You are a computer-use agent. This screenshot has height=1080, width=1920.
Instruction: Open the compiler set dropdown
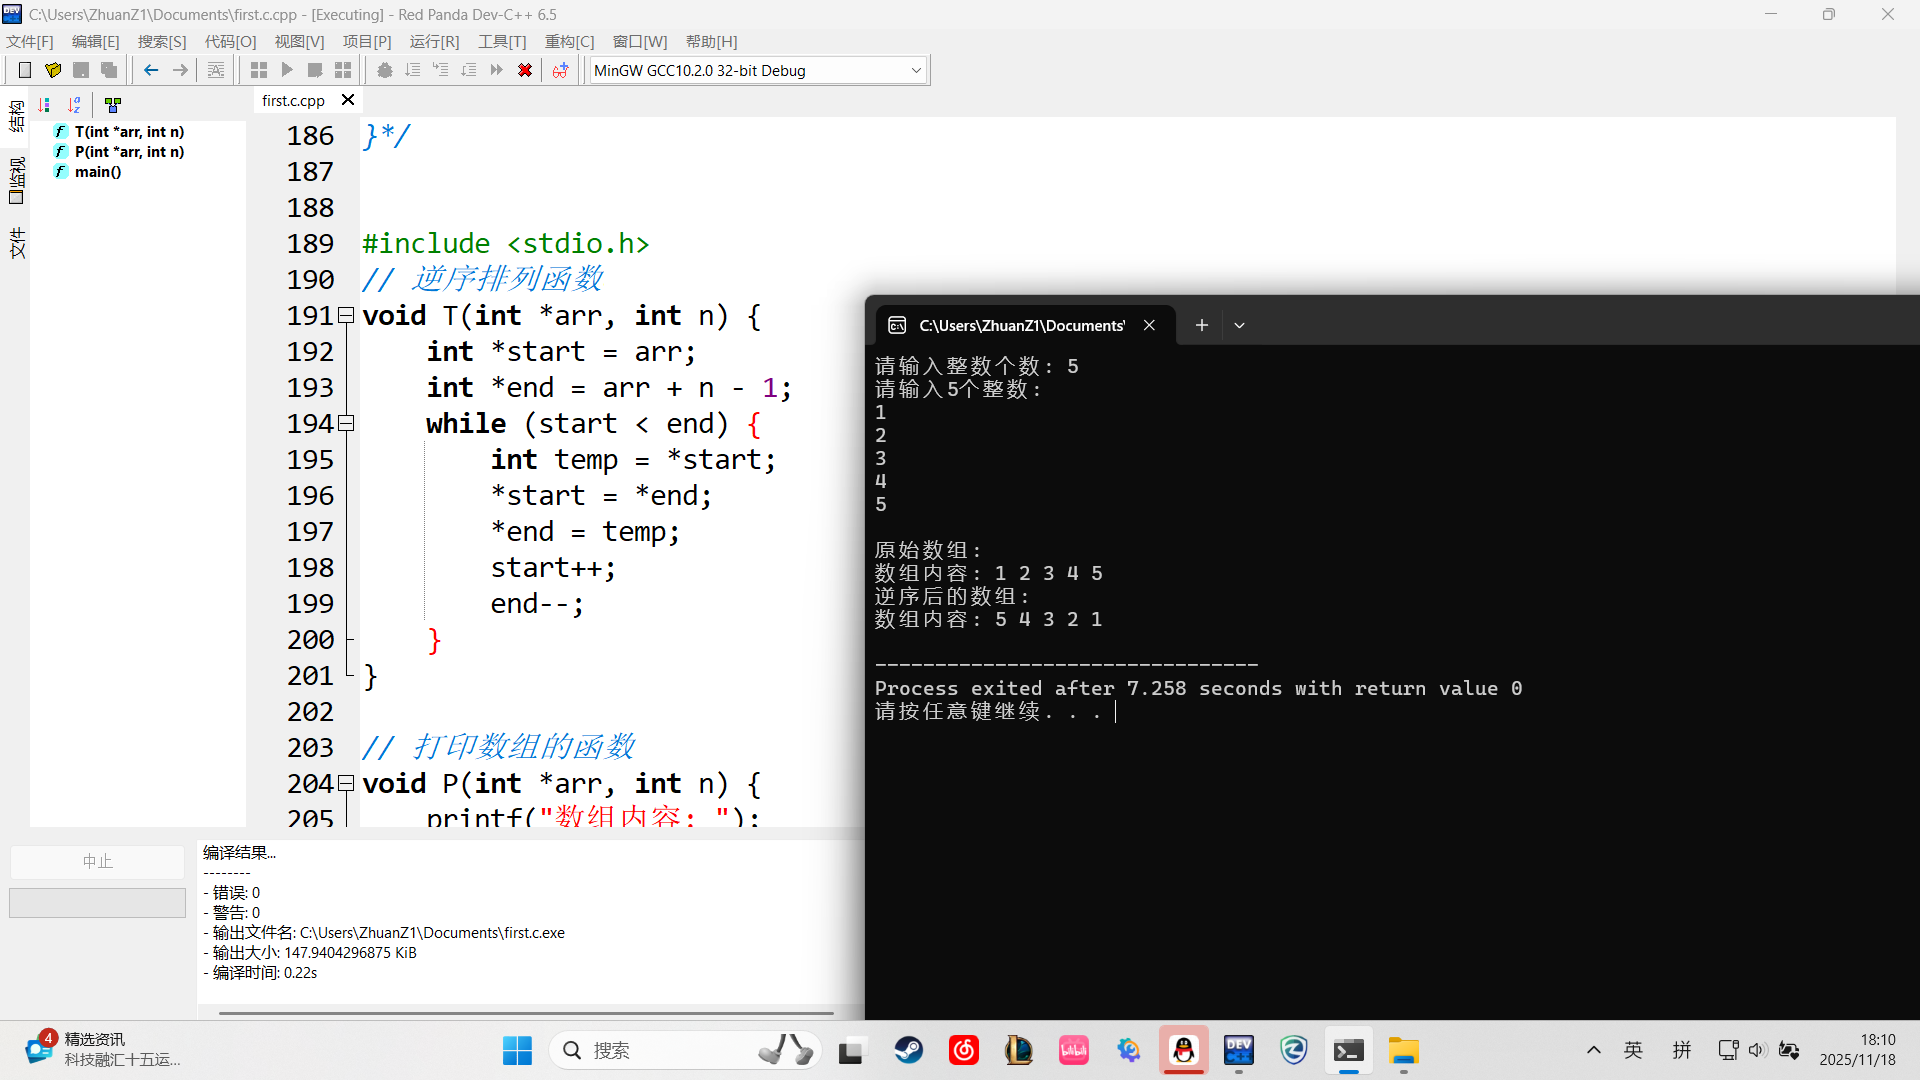click(916, 70)
